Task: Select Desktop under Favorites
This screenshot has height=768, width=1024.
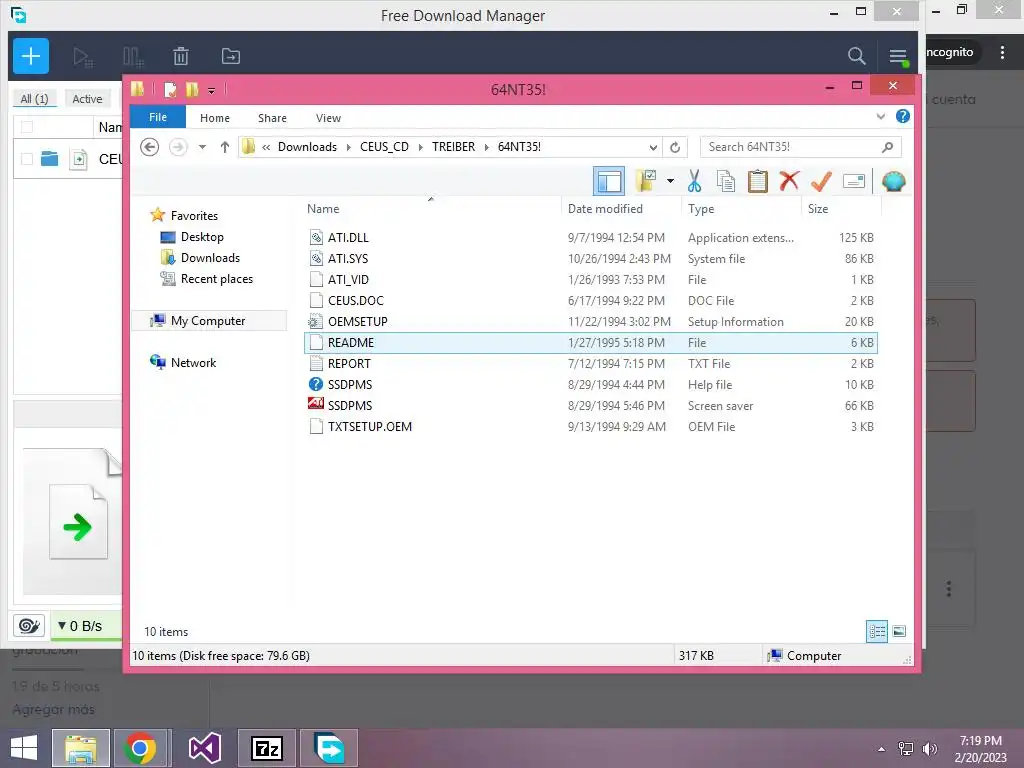Action: (x=192, y=236)
